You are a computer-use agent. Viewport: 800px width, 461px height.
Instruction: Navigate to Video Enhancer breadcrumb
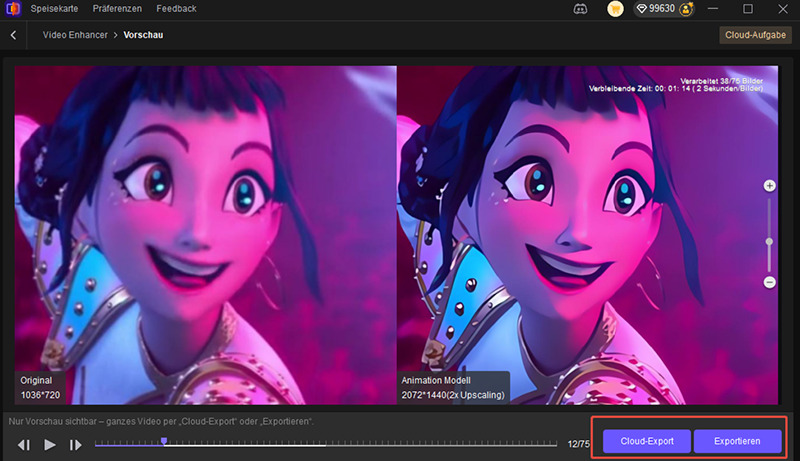click(75, 35)
